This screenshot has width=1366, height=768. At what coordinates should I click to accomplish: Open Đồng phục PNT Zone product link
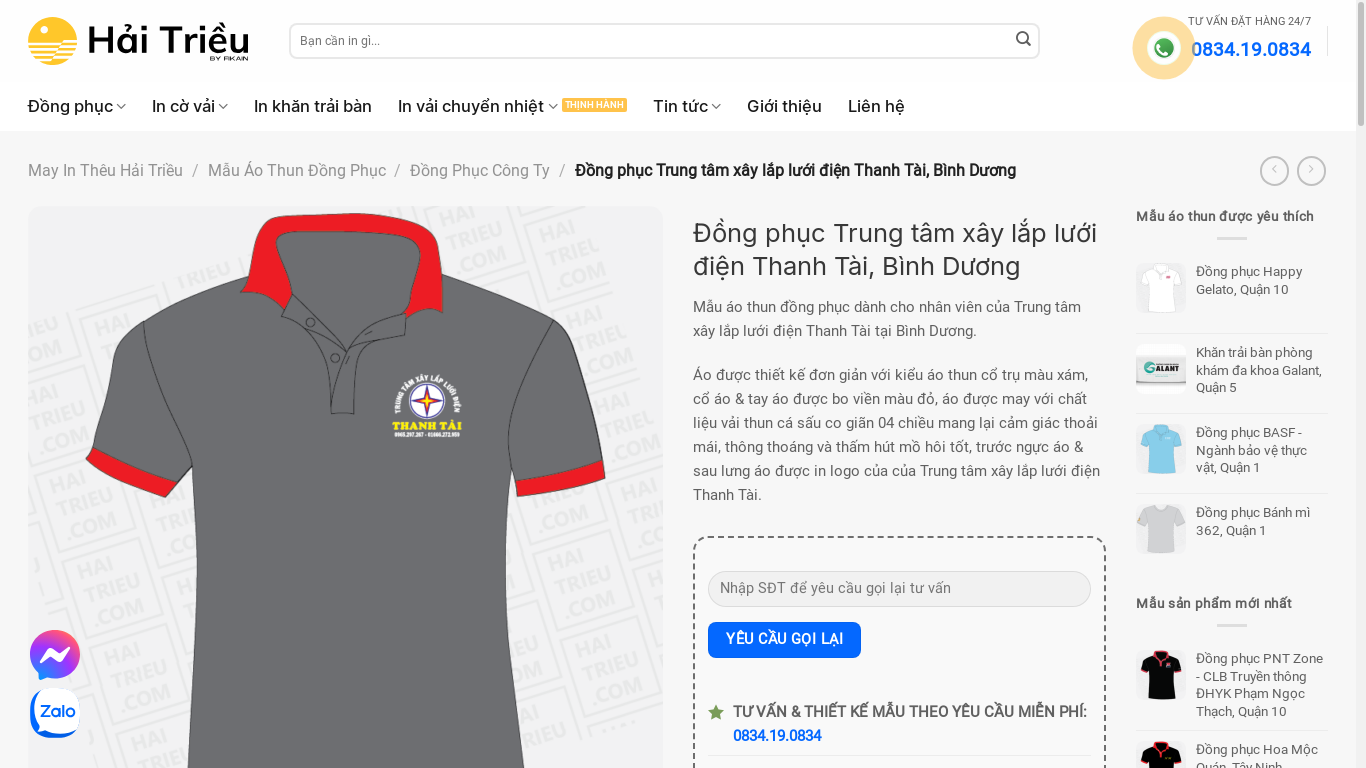1260,685
